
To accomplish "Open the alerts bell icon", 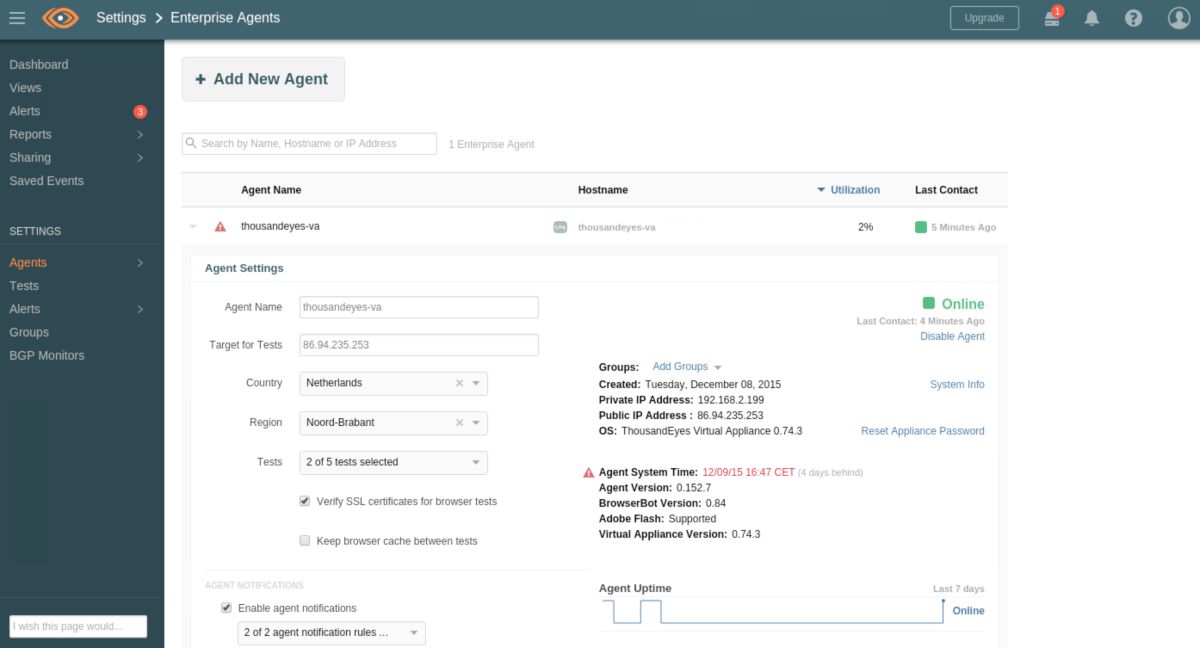I will click(1091, 17).
